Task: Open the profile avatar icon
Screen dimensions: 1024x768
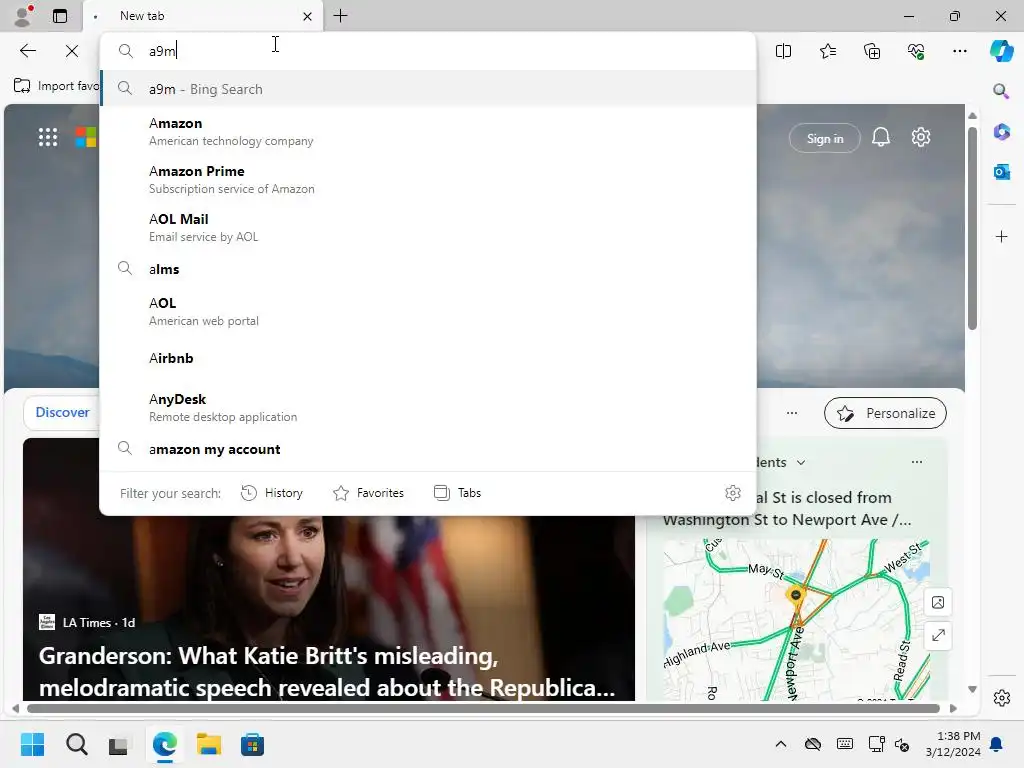Action: (x=23, y=16)
